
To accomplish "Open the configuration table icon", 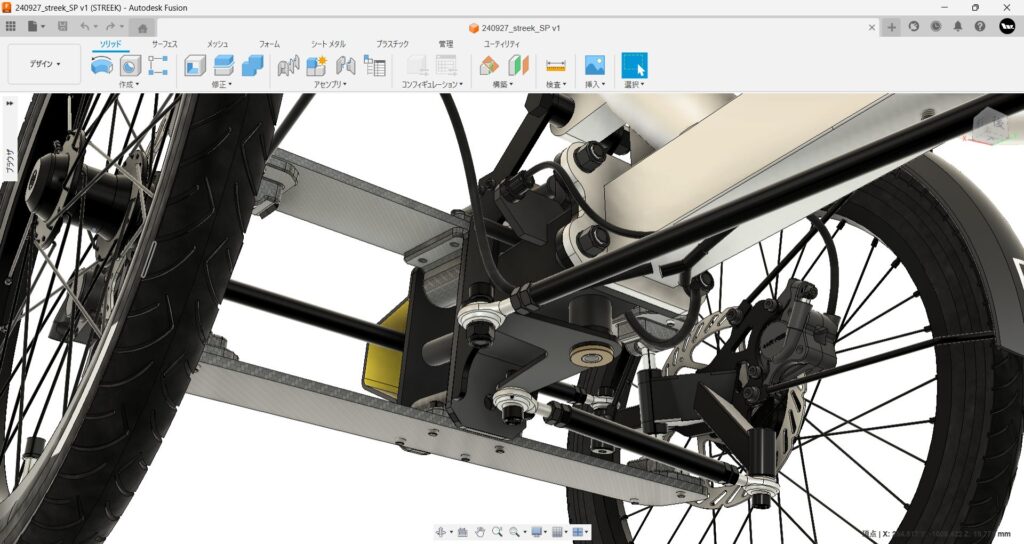I will pyautogui.click(x=446, y=65).
